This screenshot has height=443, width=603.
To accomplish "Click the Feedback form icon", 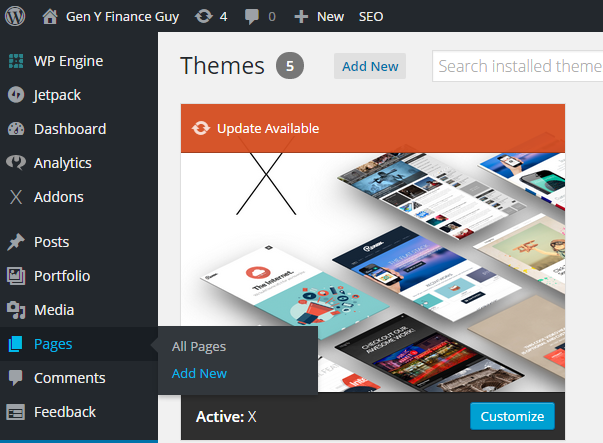I will click(16, 412).
